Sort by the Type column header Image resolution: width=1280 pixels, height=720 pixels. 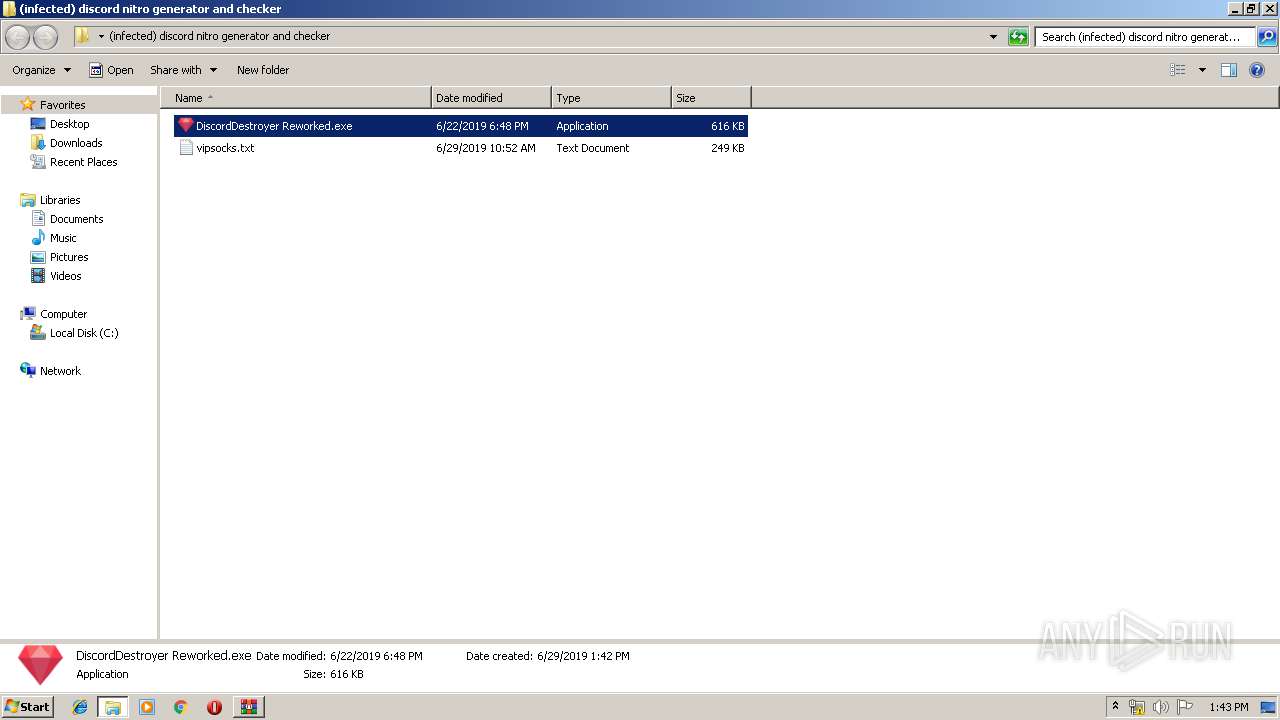click(611, 98)
